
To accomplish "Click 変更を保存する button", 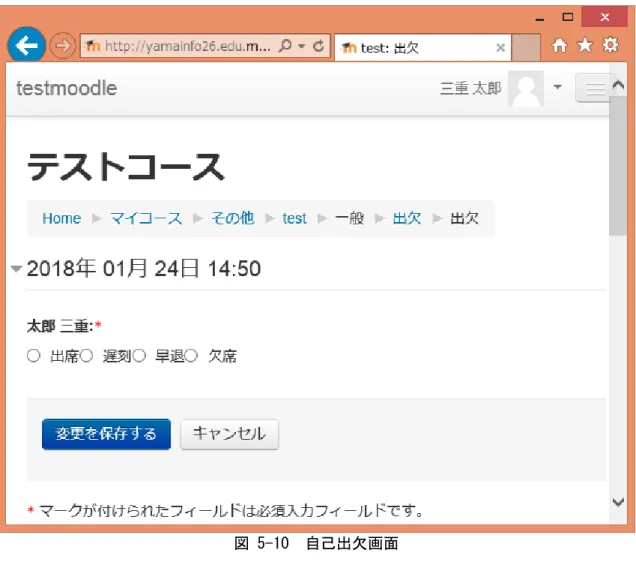I will 106,434.
